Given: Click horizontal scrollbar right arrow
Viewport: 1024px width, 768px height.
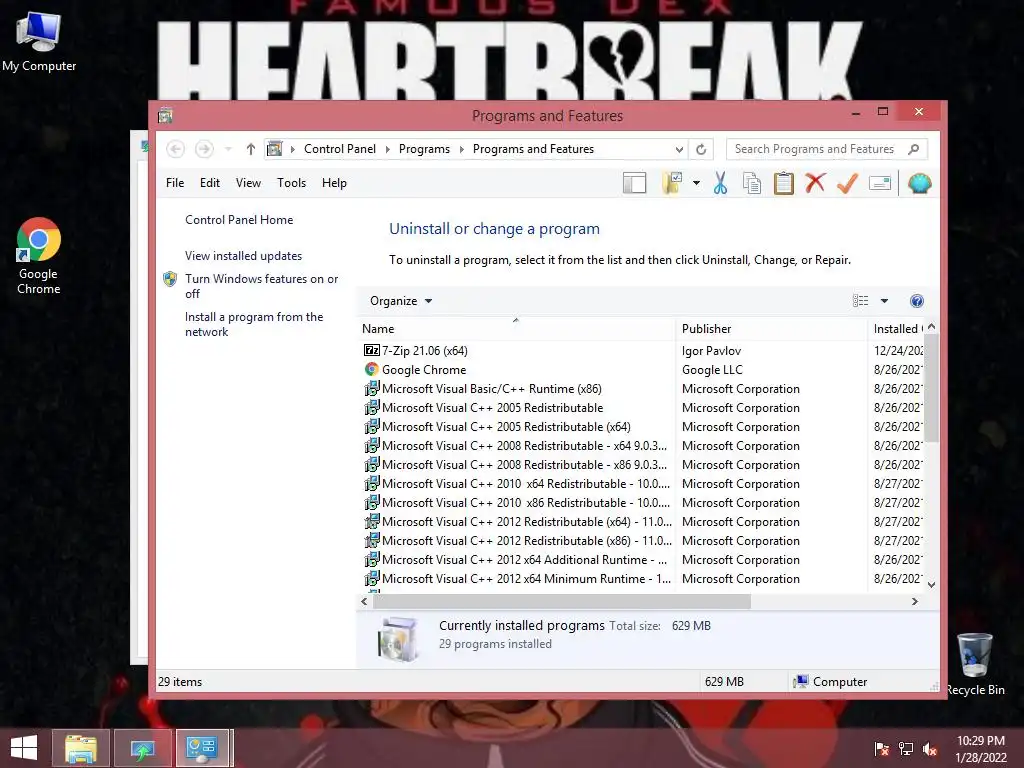Looking at the screenshot, I should click(x=915, y=601).
